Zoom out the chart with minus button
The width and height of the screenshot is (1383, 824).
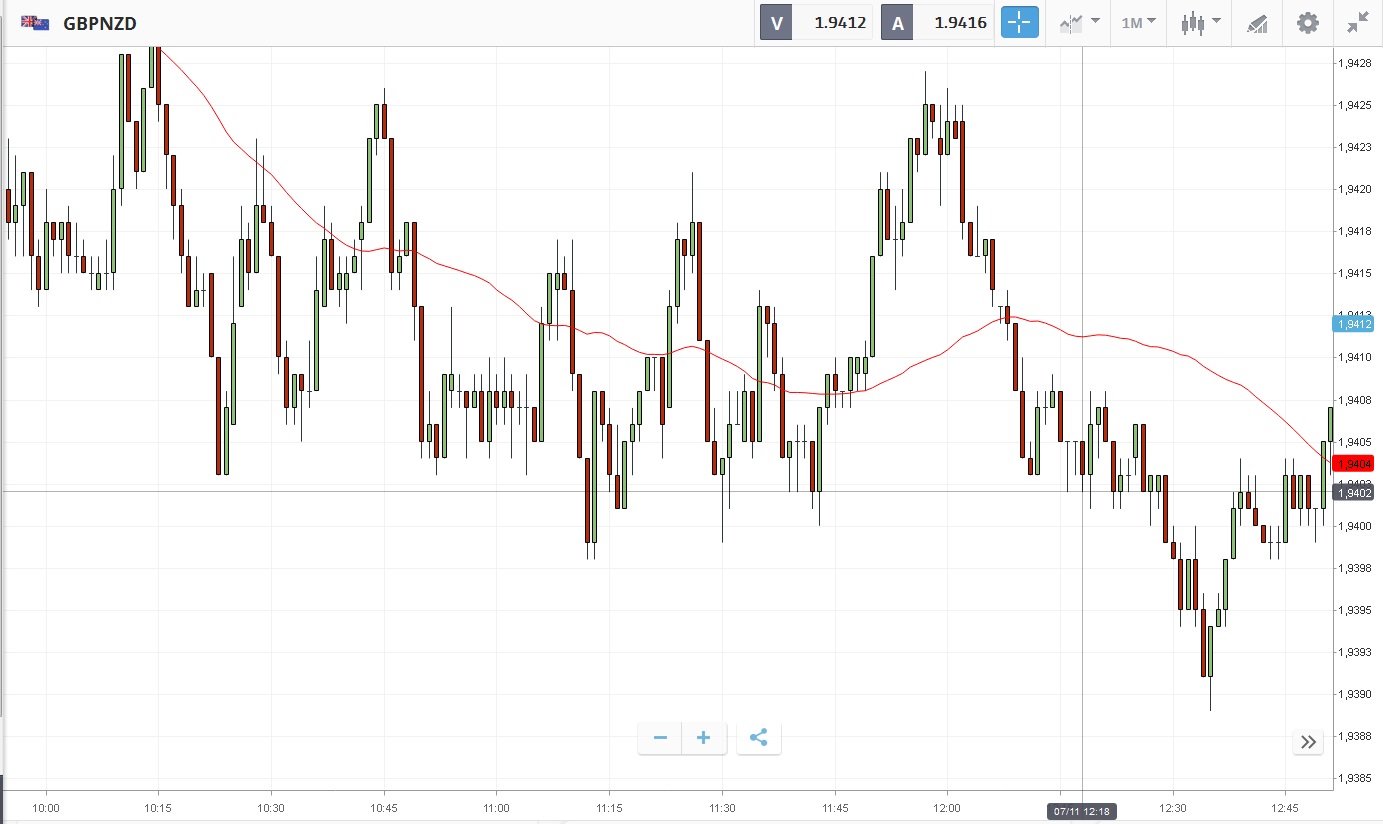660,738
